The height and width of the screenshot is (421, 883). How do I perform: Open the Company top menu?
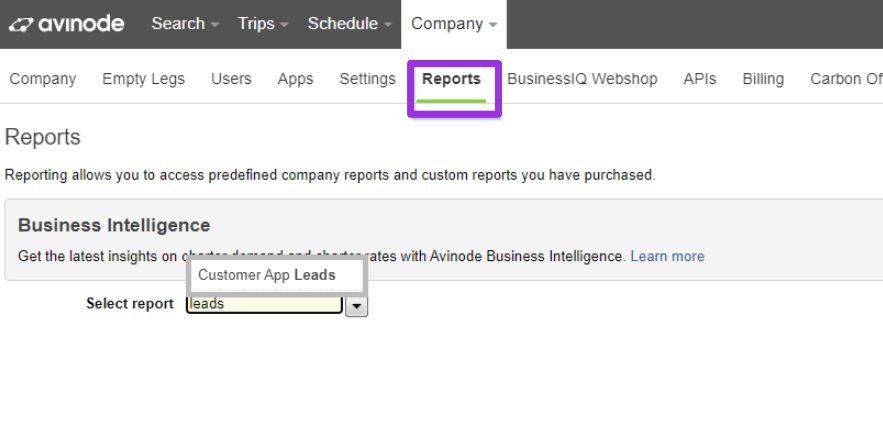coord(454,24)
